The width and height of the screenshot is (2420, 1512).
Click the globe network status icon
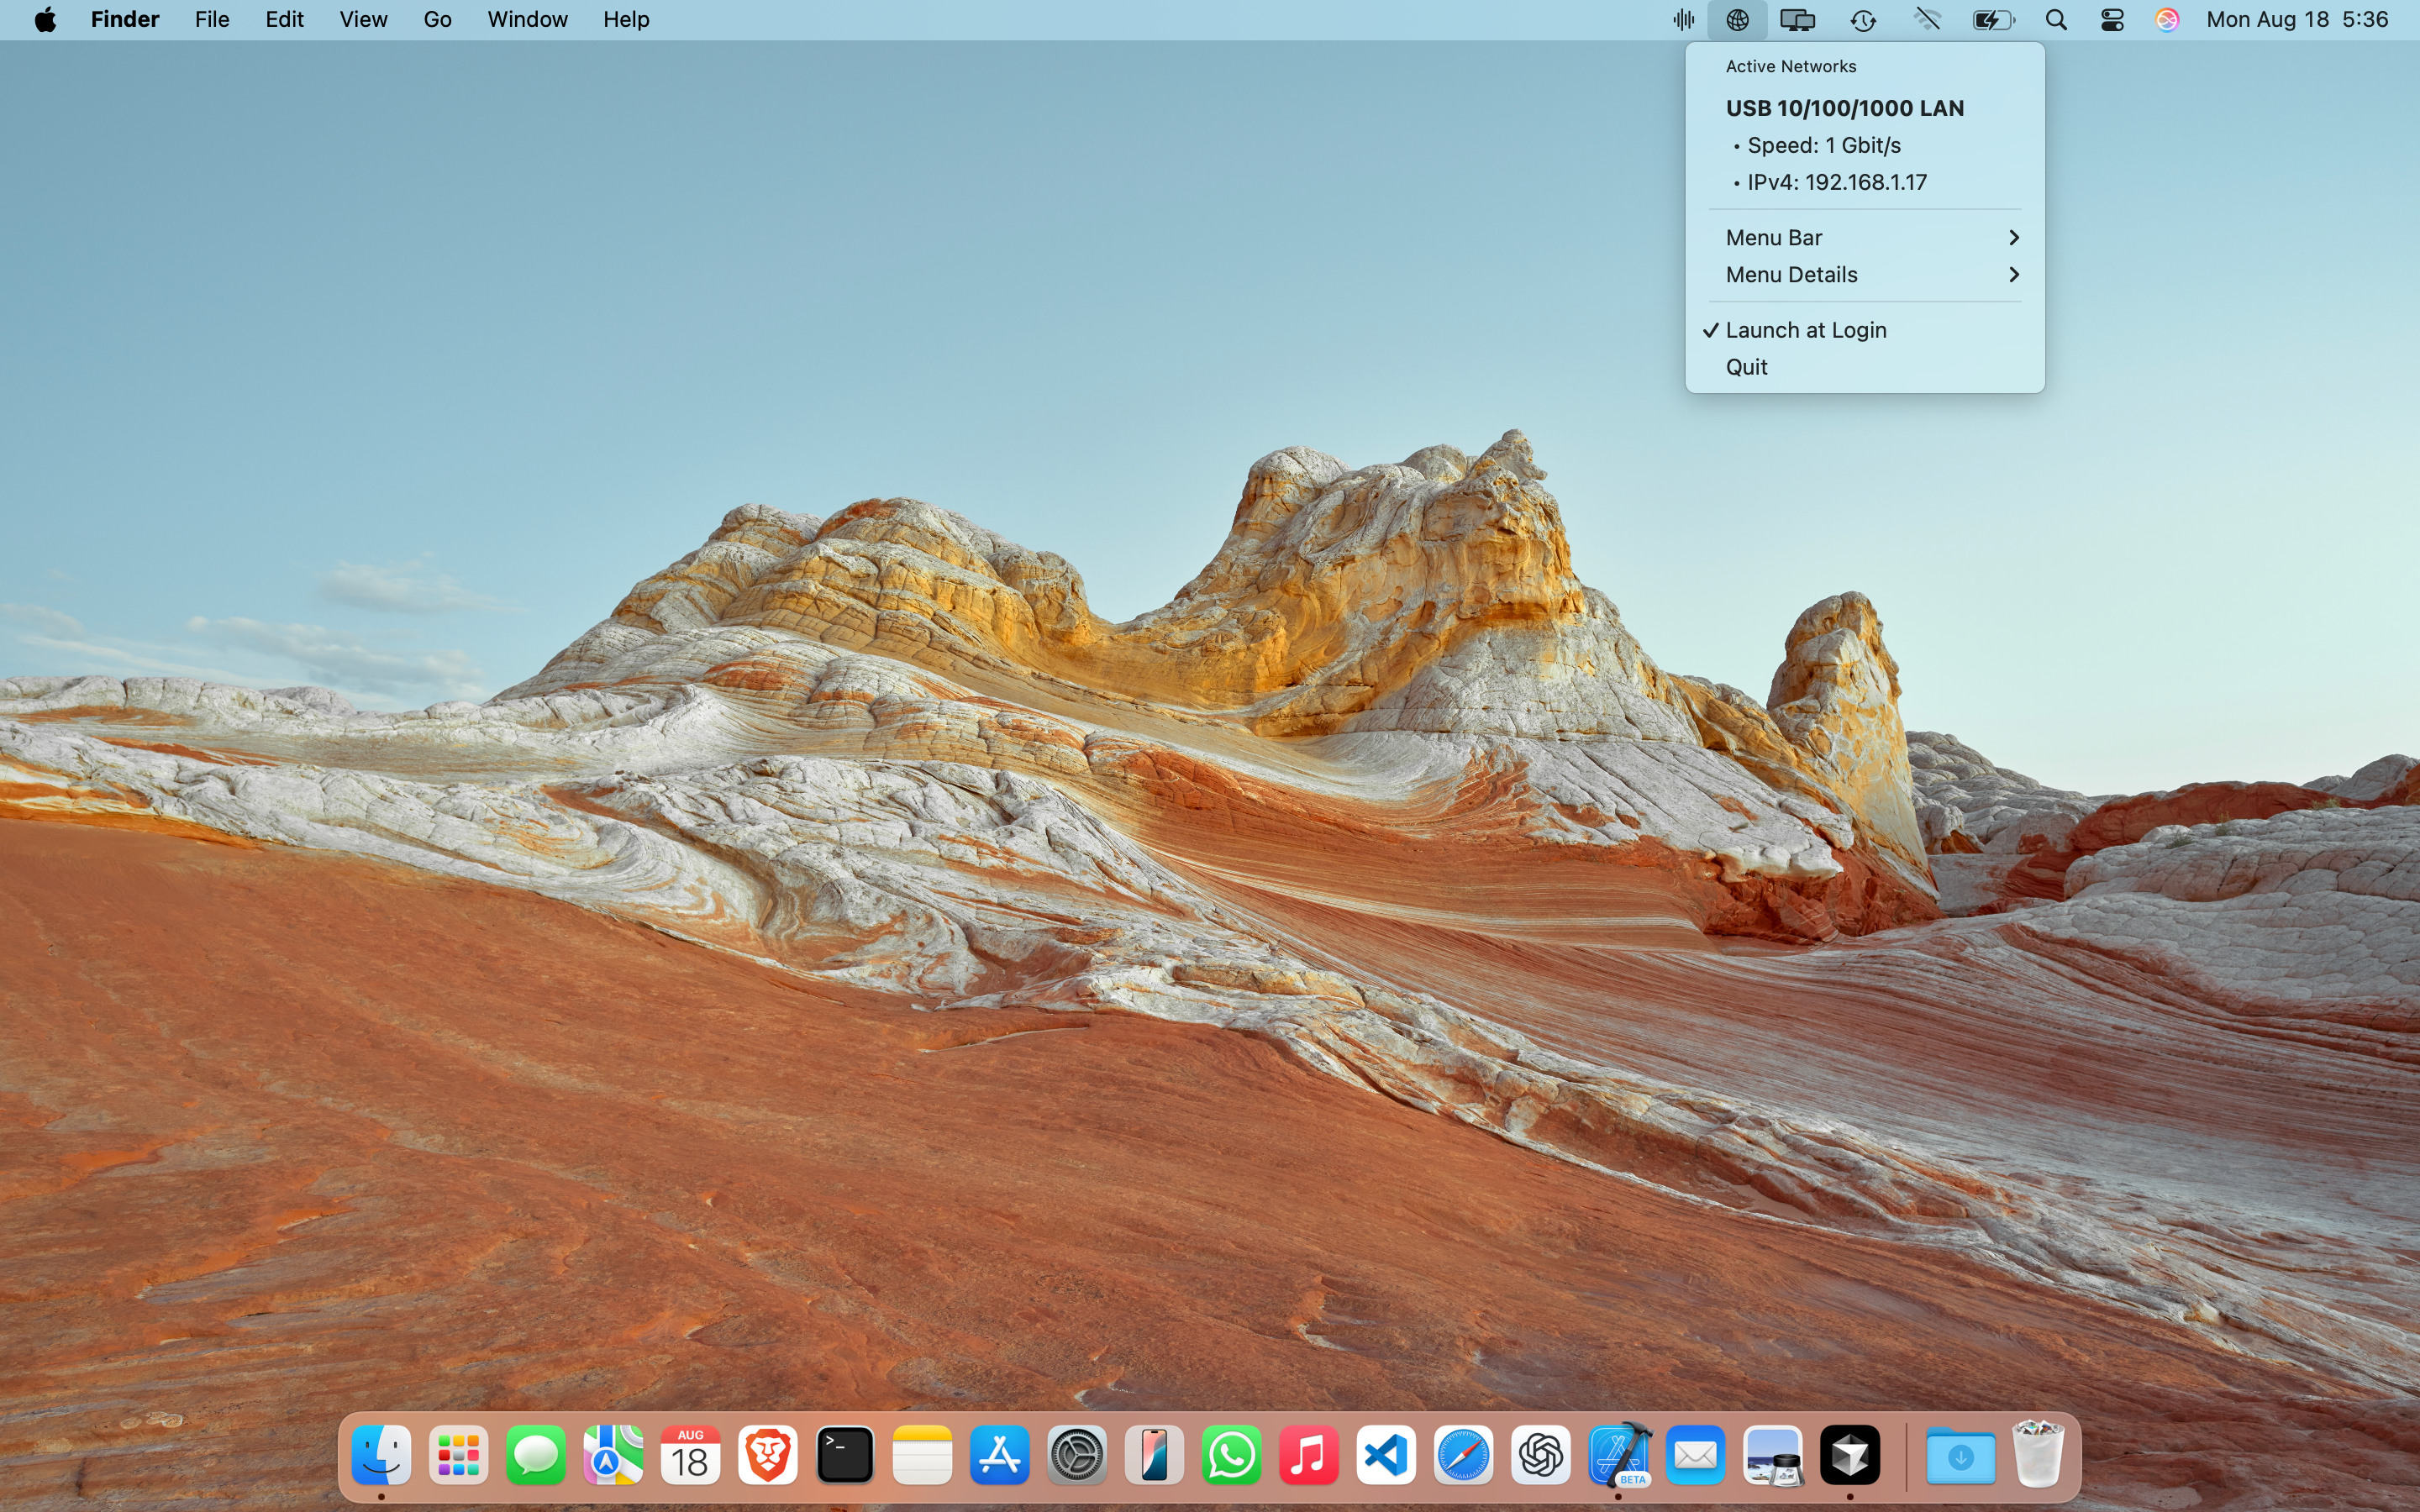click(x=1737, y=20)
